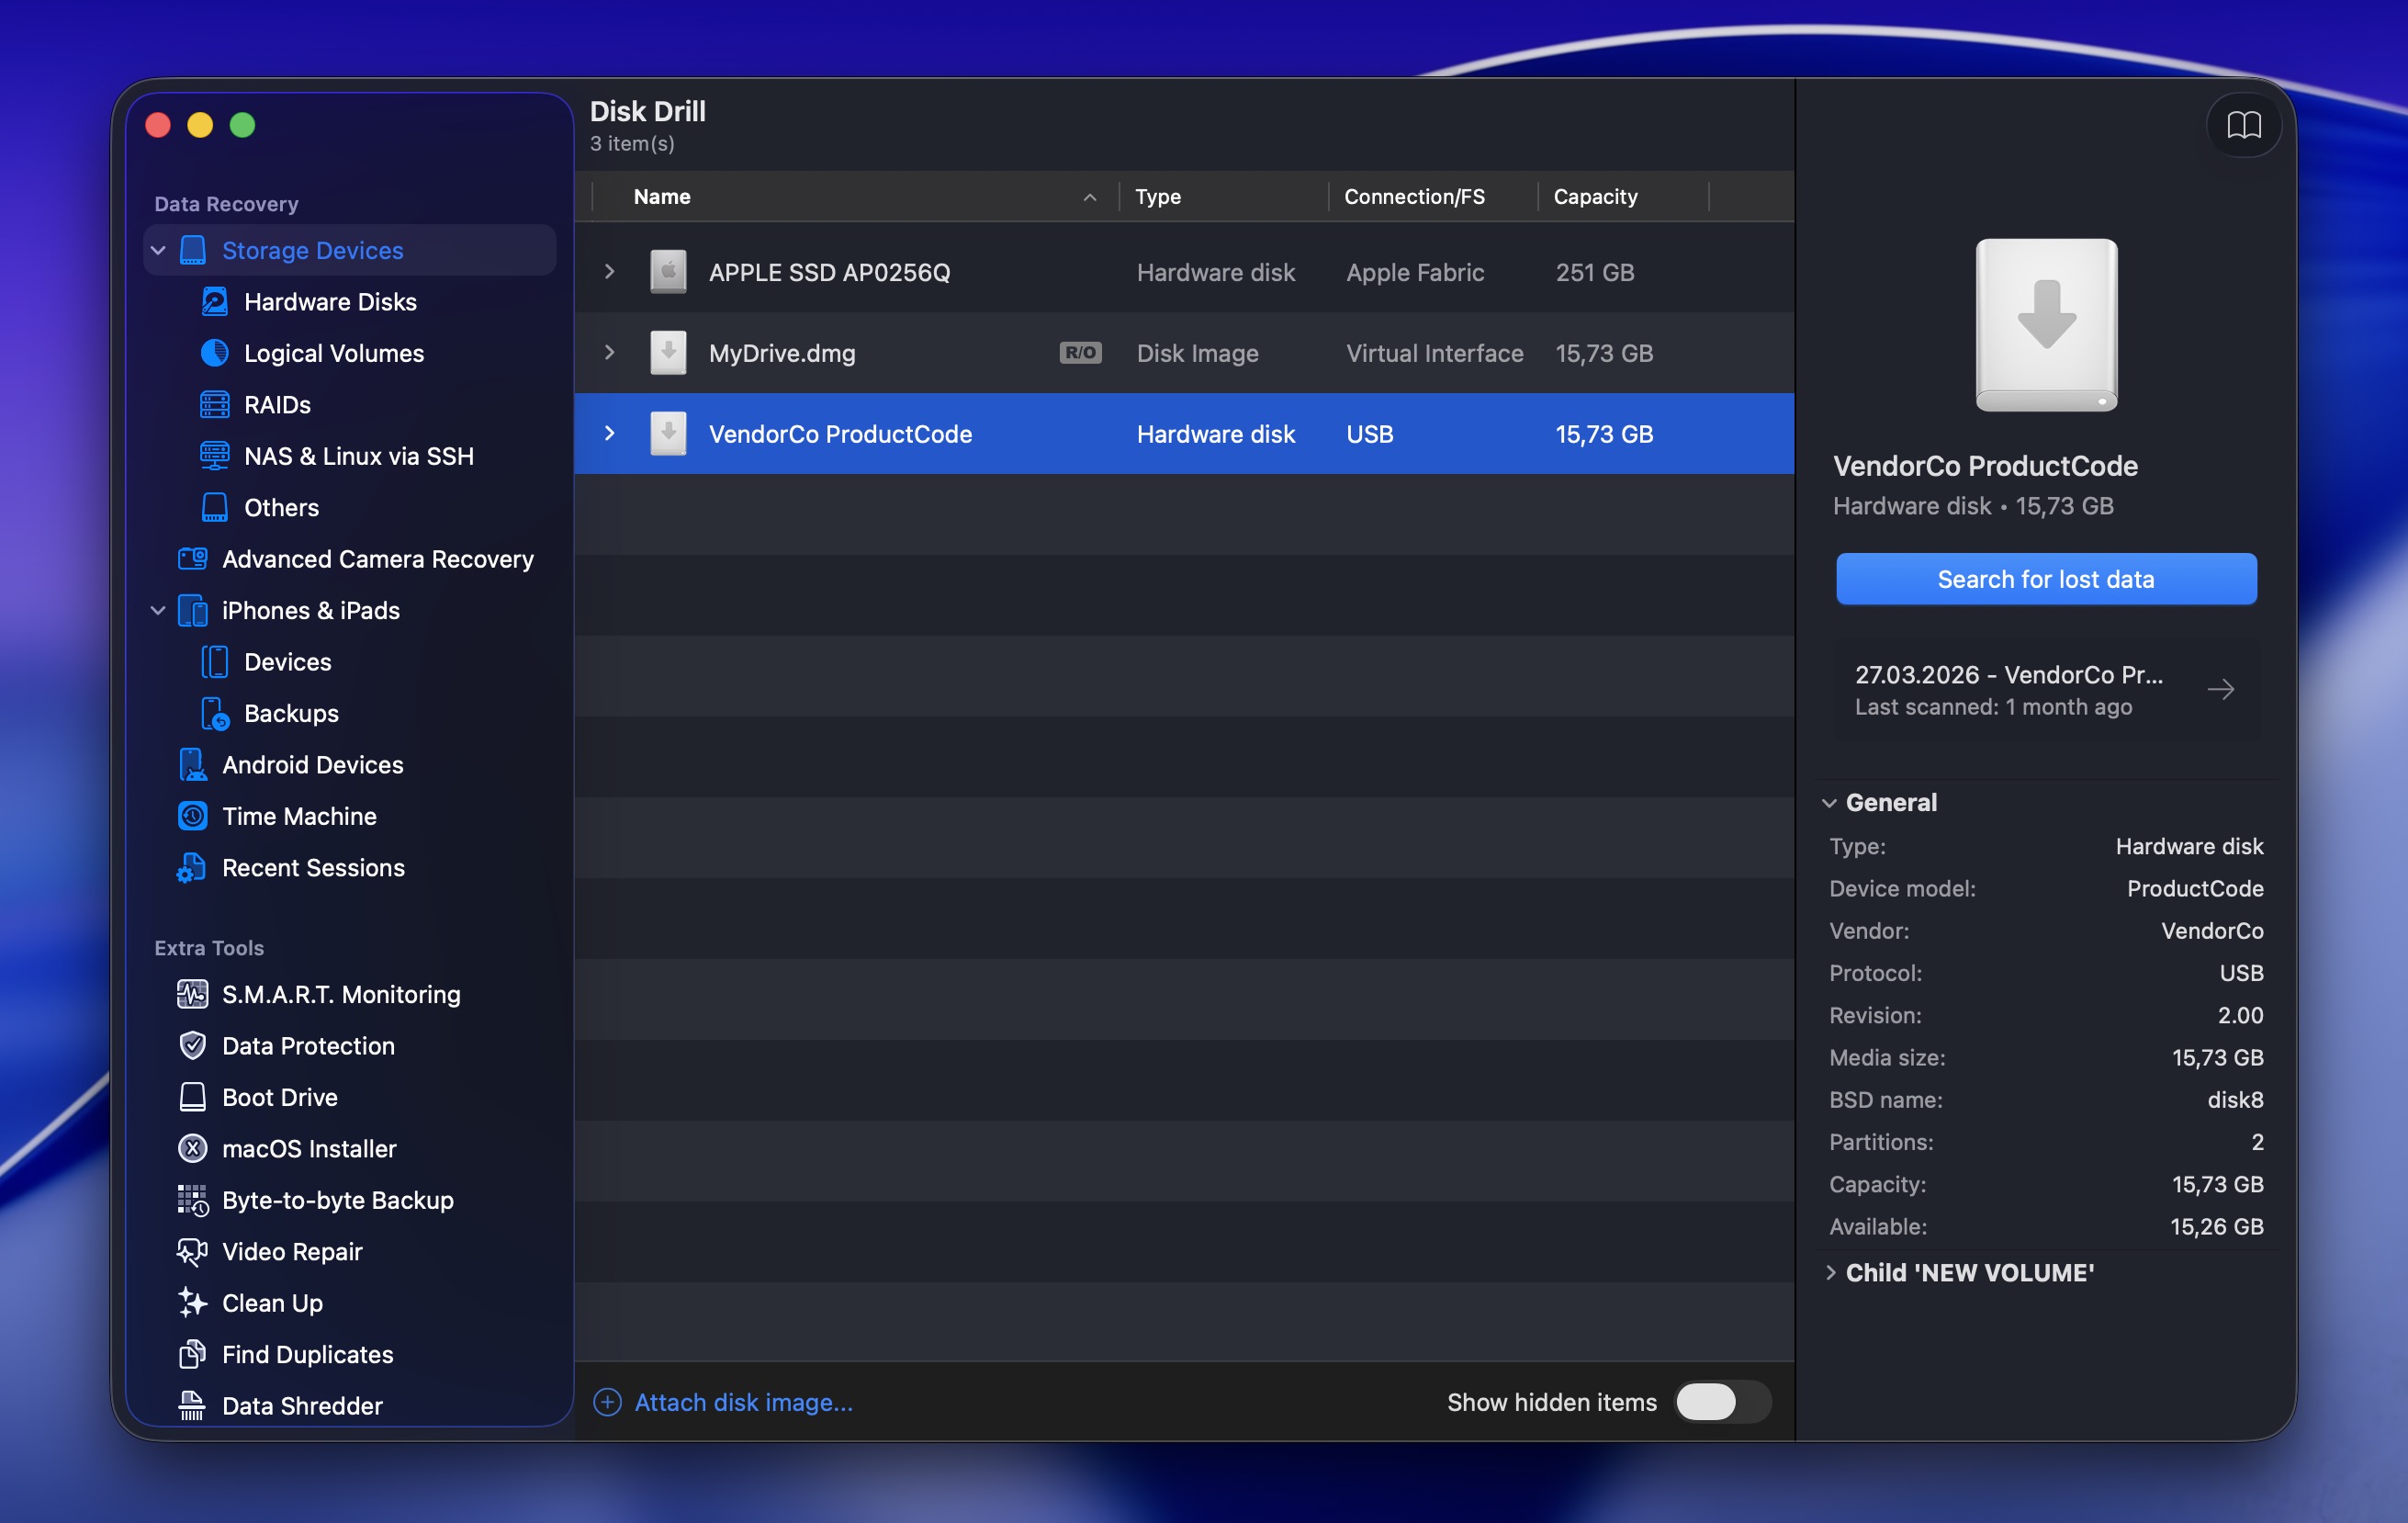Click the APPLE SSD AP0256Q drive icon

[x=668, y=272]
